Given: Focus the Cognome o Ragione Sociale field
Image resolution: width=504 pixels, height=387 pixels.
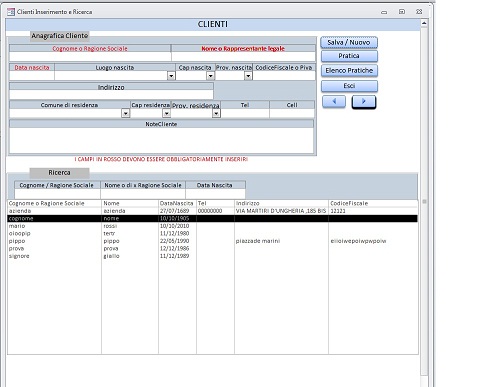Looking at the screenshot, I should [90, 57].
